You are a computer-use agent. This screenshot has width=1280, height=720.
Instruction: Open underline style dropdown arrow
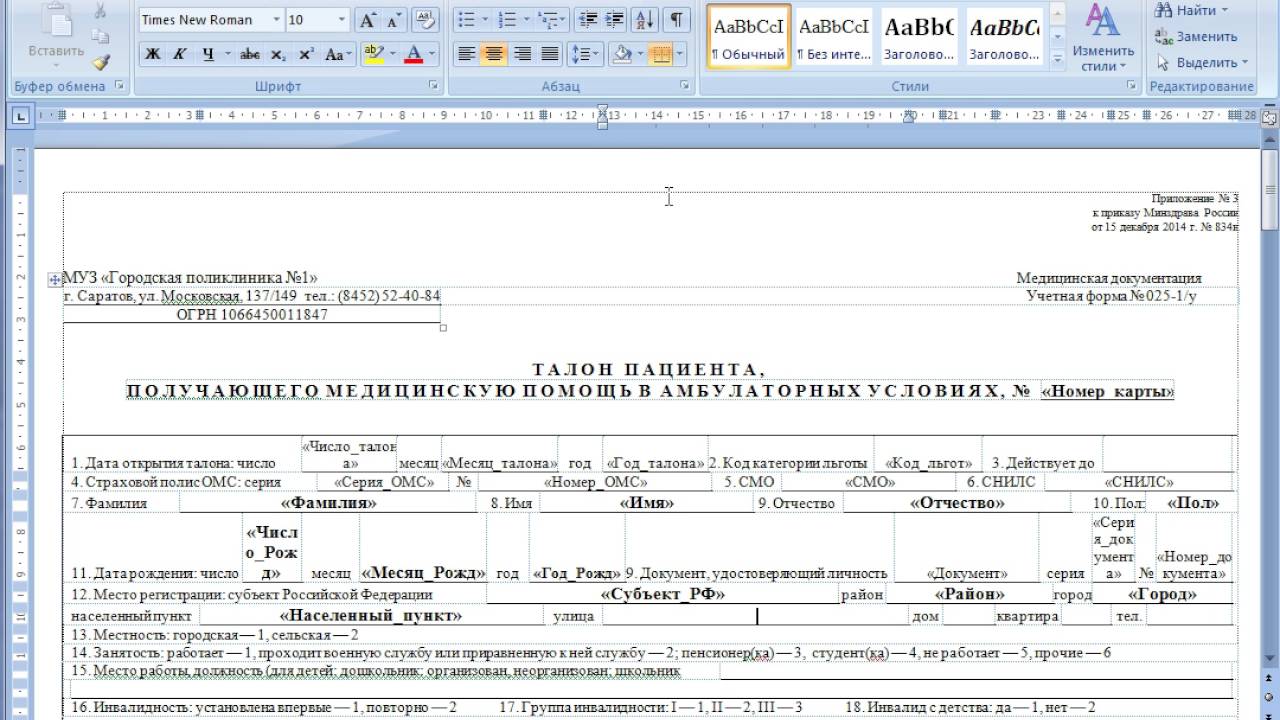tap(226, 54)
